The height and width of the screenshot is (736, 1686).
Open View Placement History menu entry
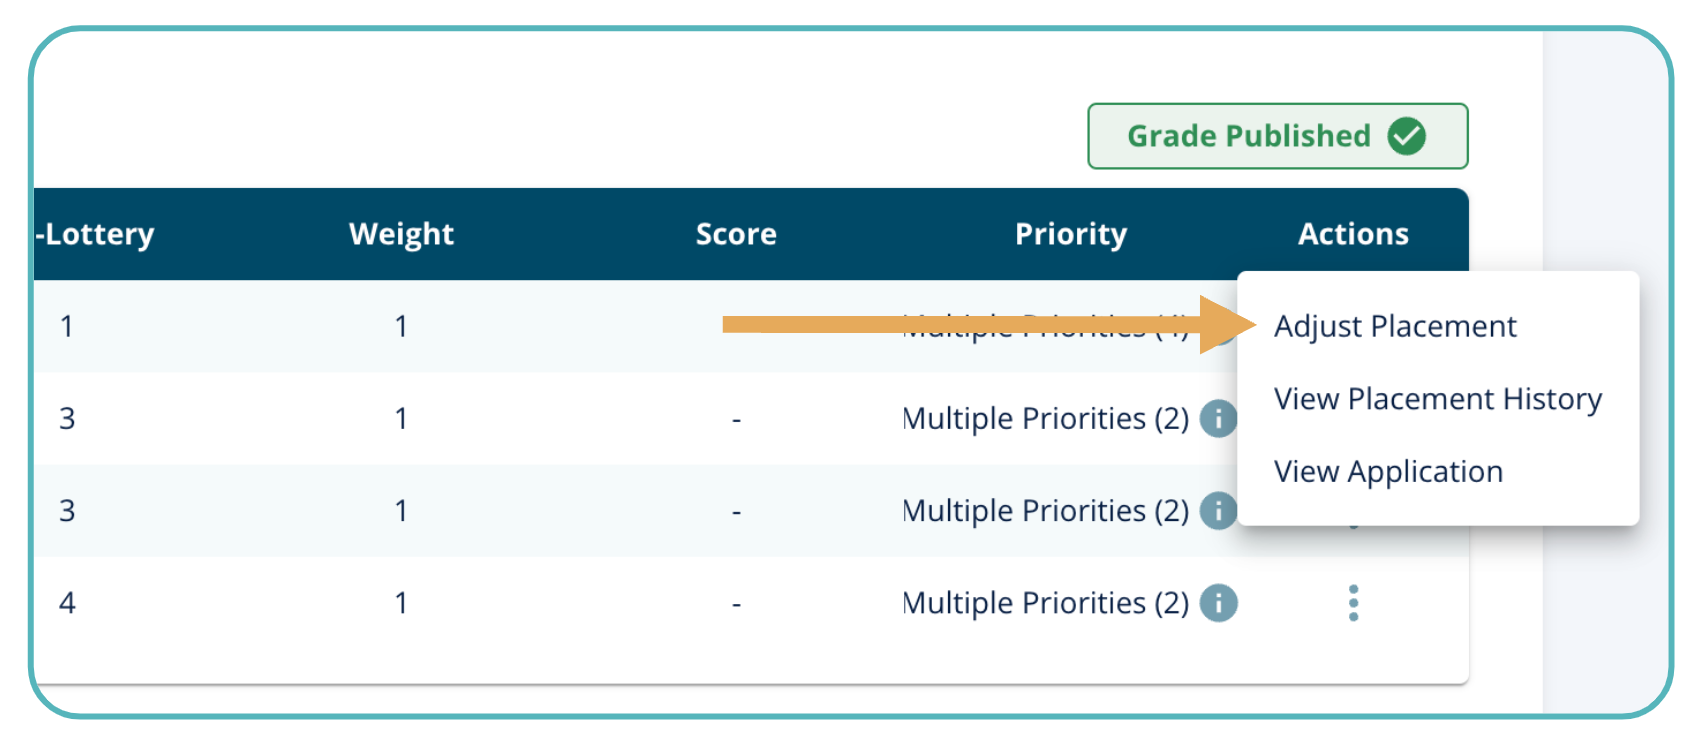tap(1437, 399)
